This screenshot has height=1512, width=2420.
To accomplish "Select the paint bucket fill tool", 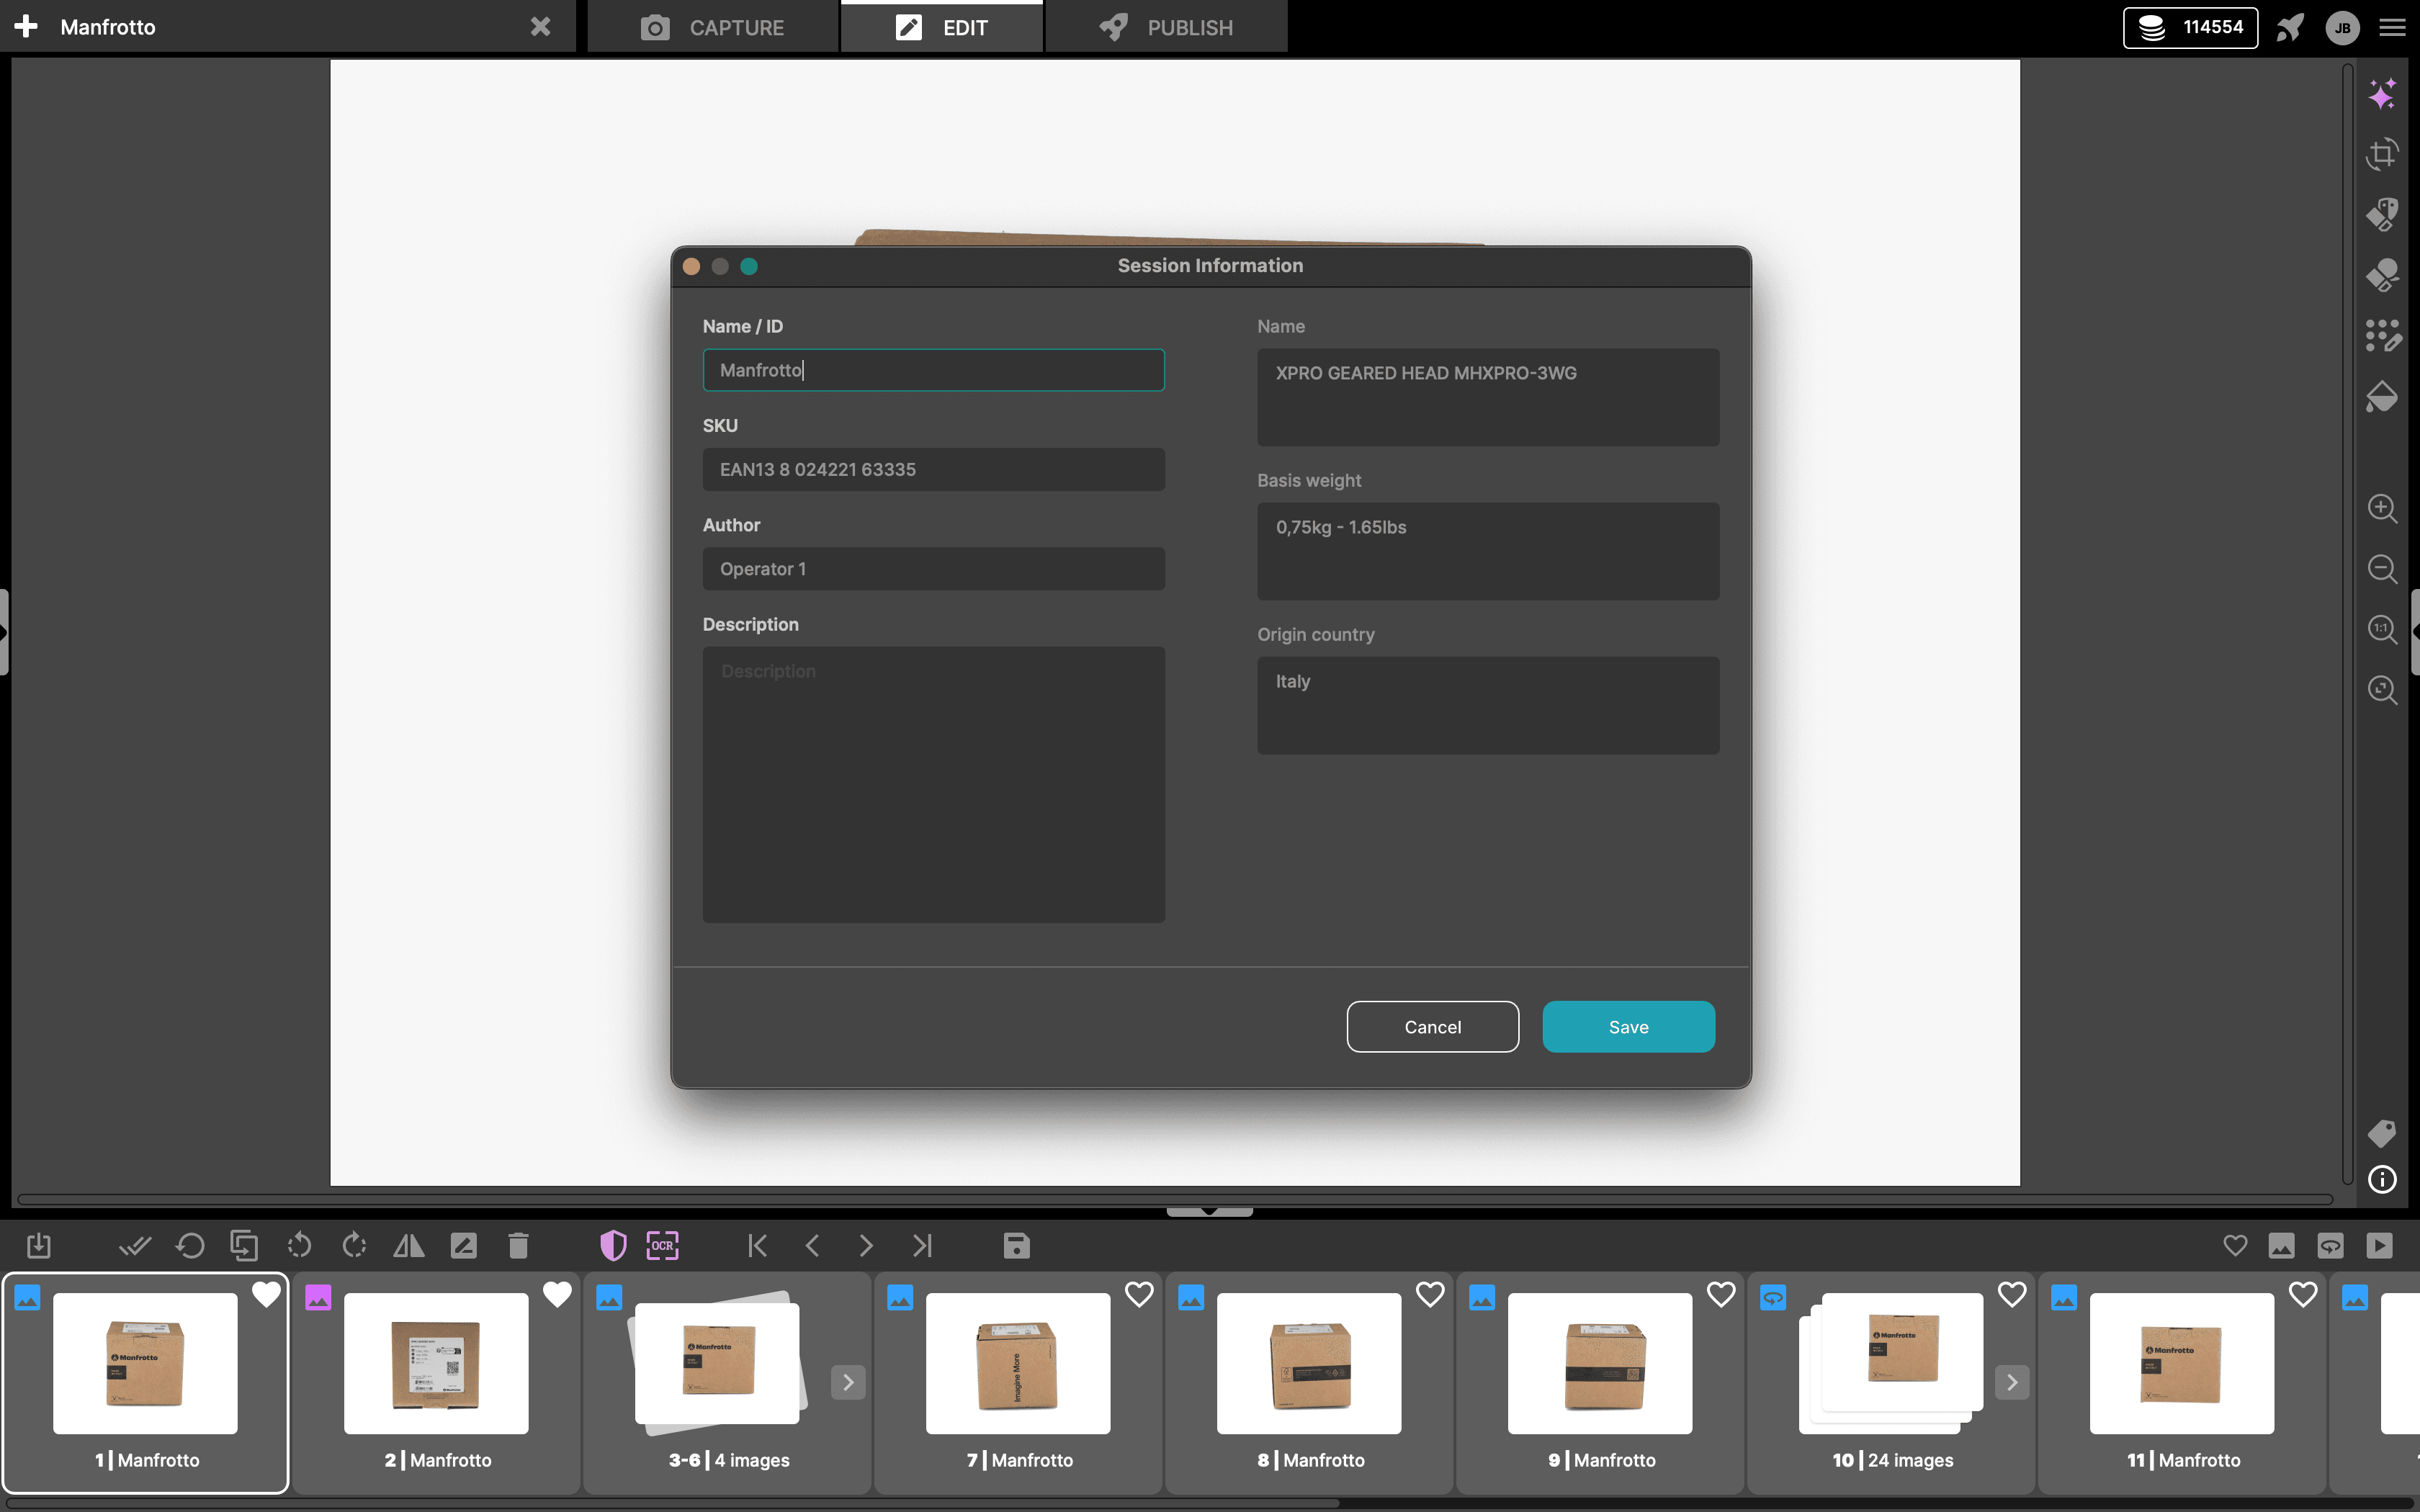I will tap(2382, 397).
